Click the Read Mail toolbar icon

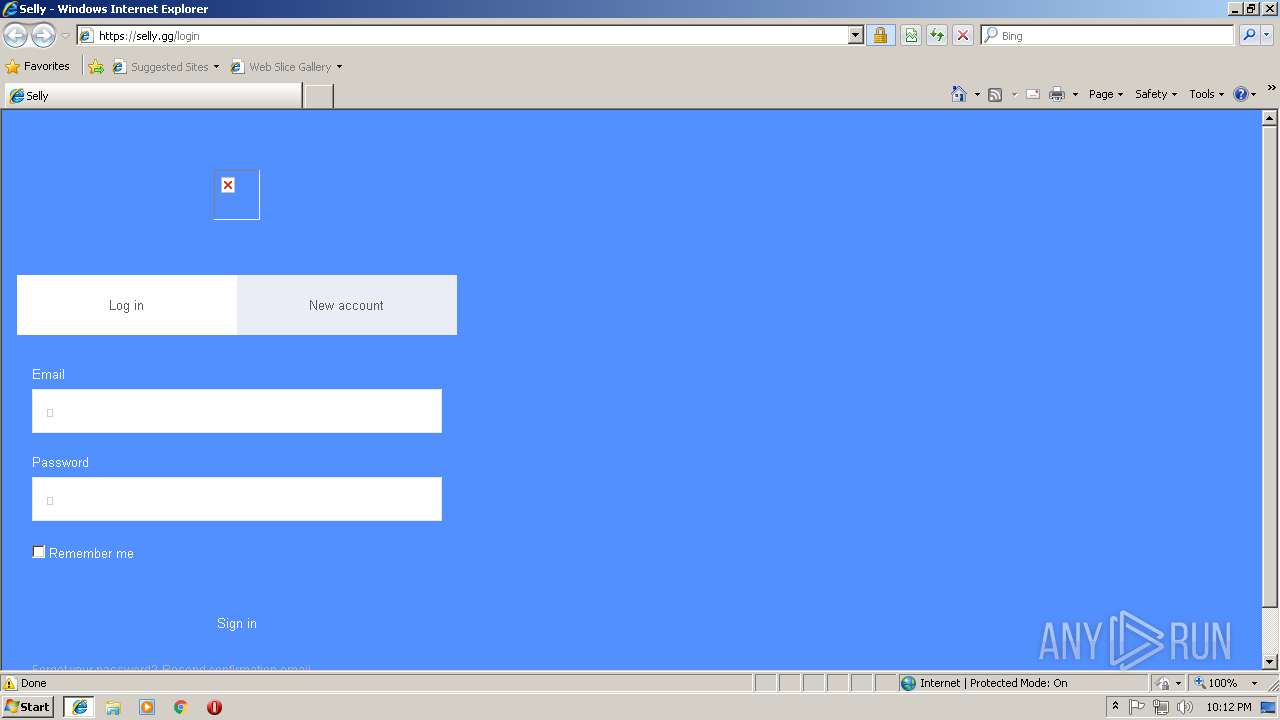tap(1033, 94)
